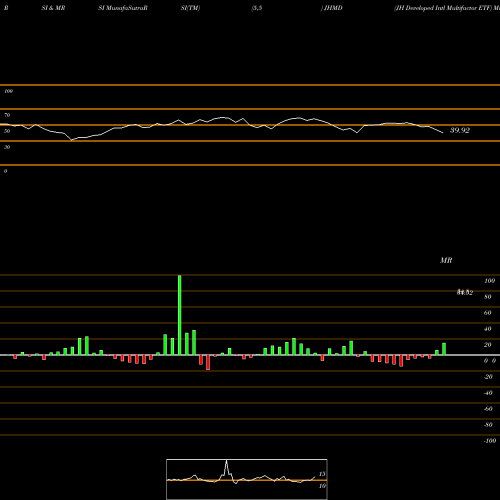Click the lowest dip of the RSI line
The image size is (500, 500).
coord(72,140)
